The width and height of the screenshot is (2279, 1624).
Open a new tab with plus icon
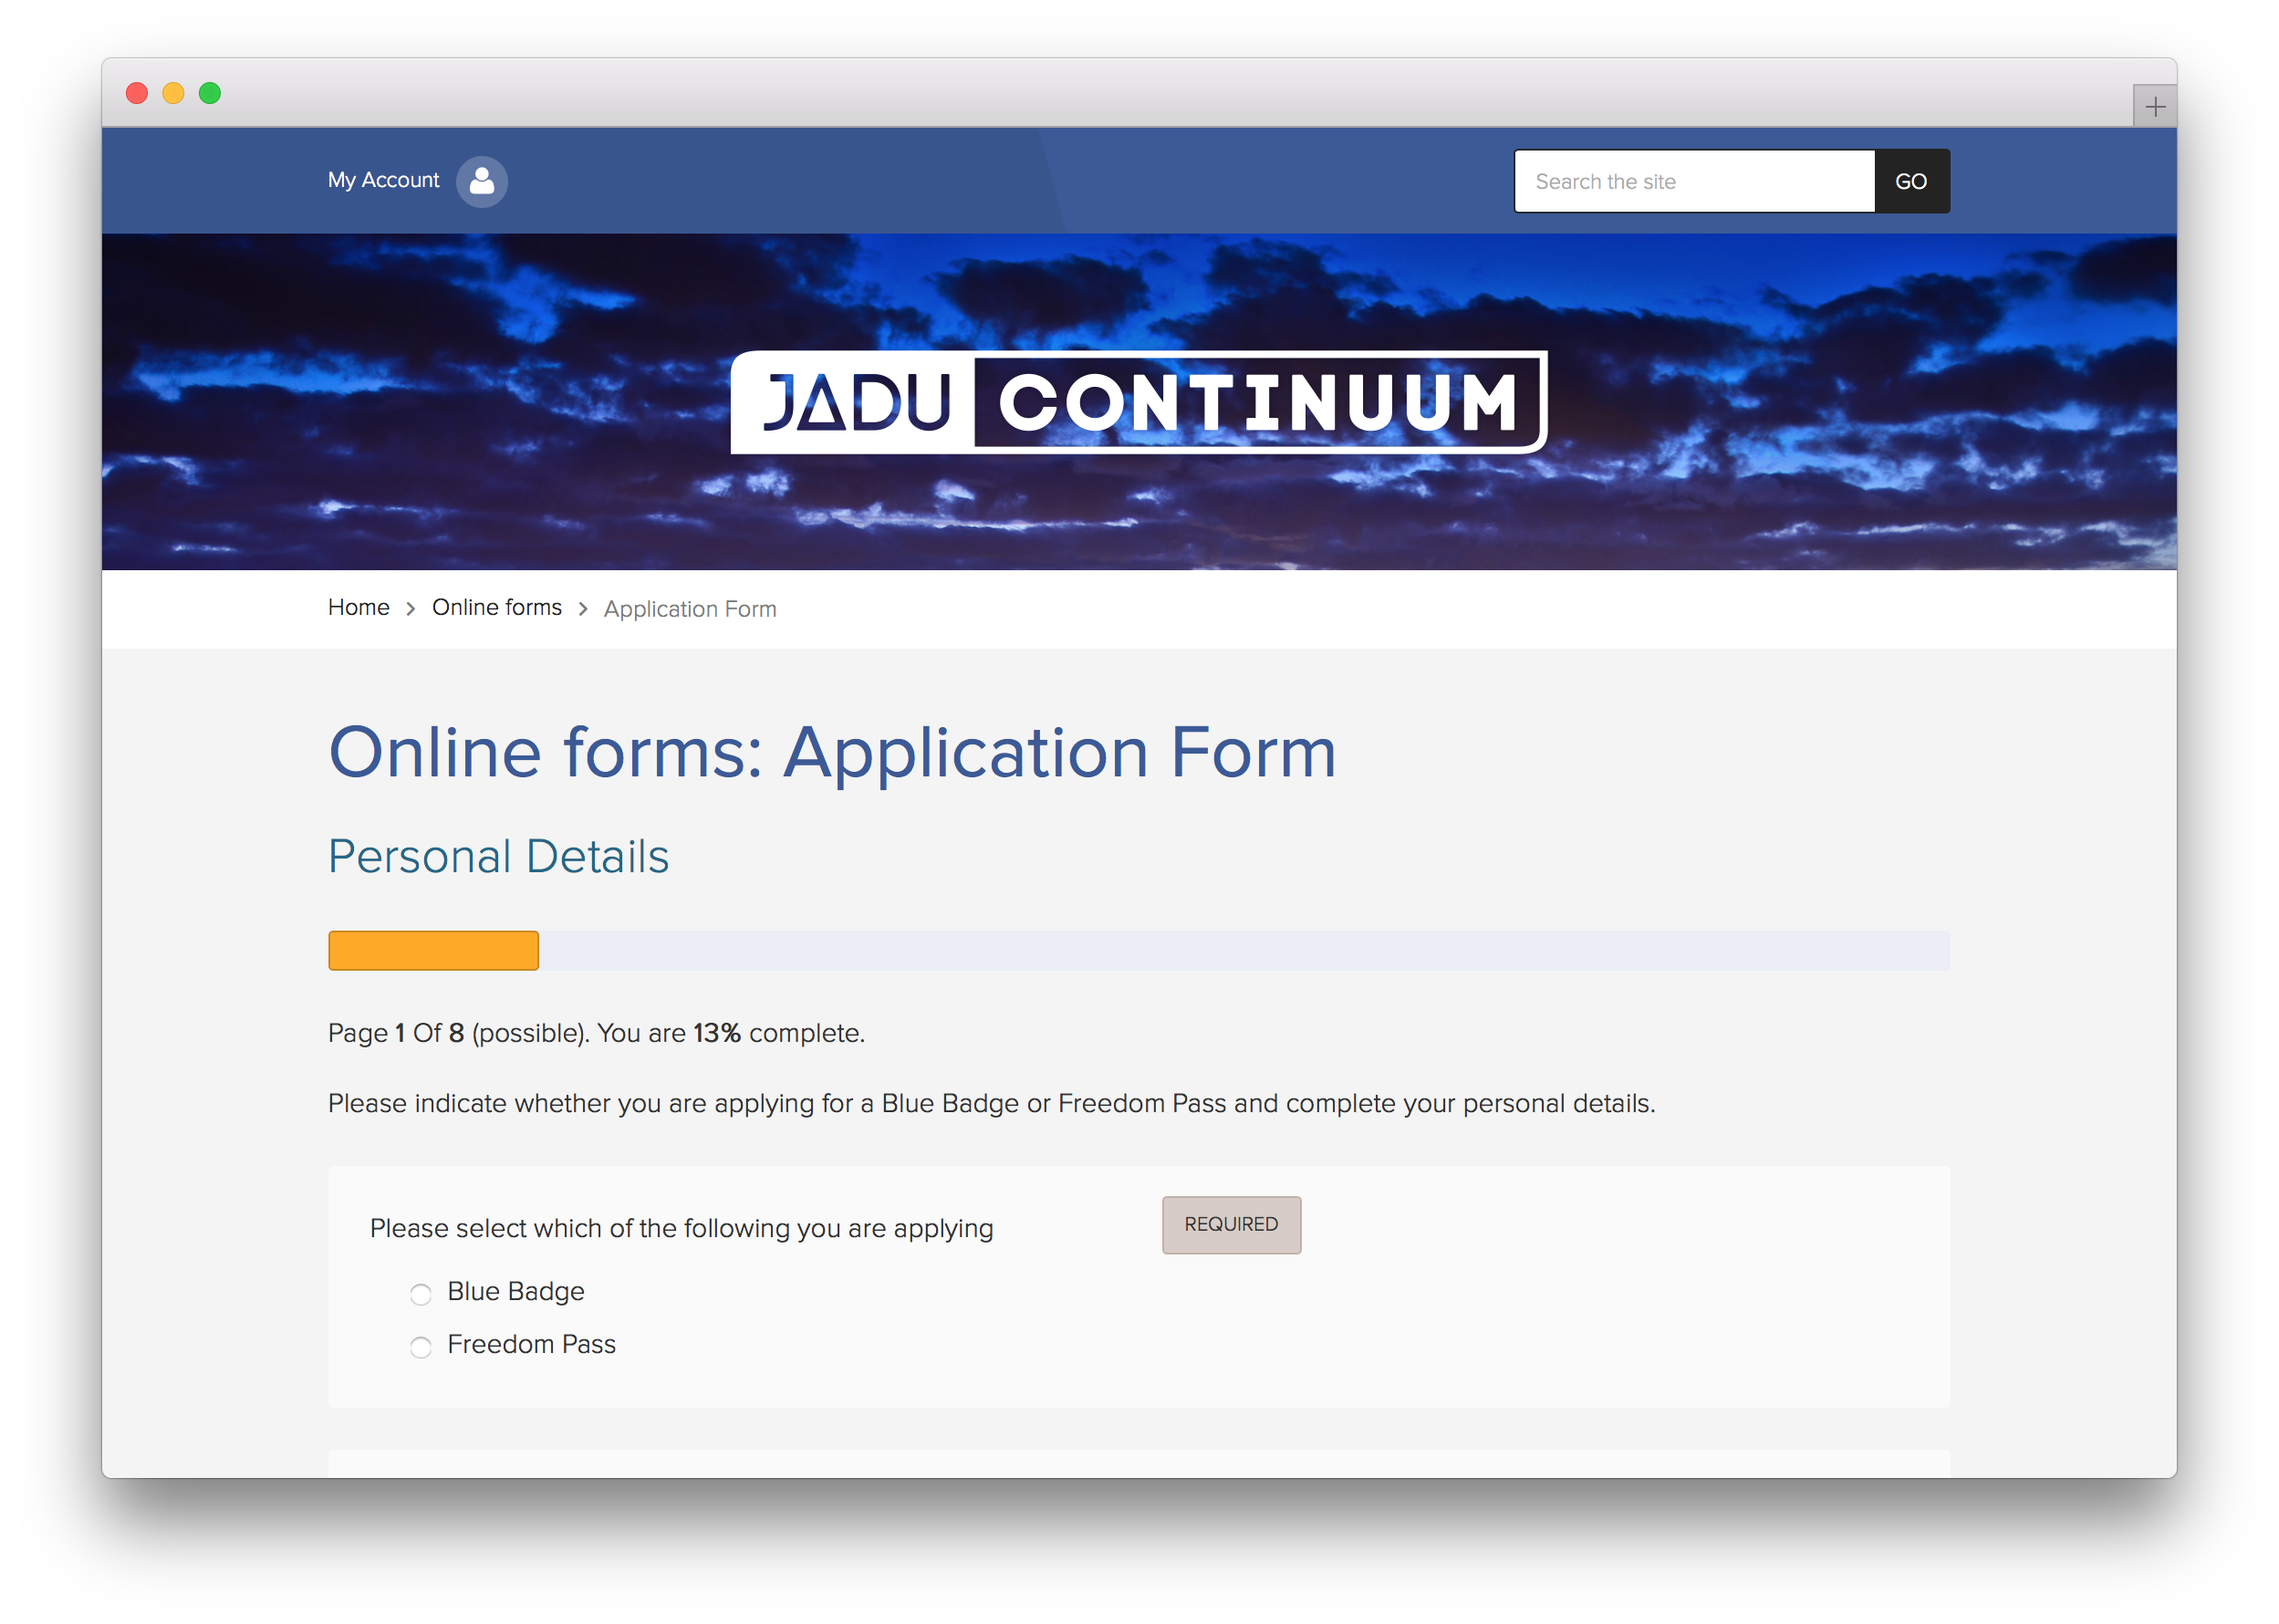pyautogui.click(x=2154, y=106)
